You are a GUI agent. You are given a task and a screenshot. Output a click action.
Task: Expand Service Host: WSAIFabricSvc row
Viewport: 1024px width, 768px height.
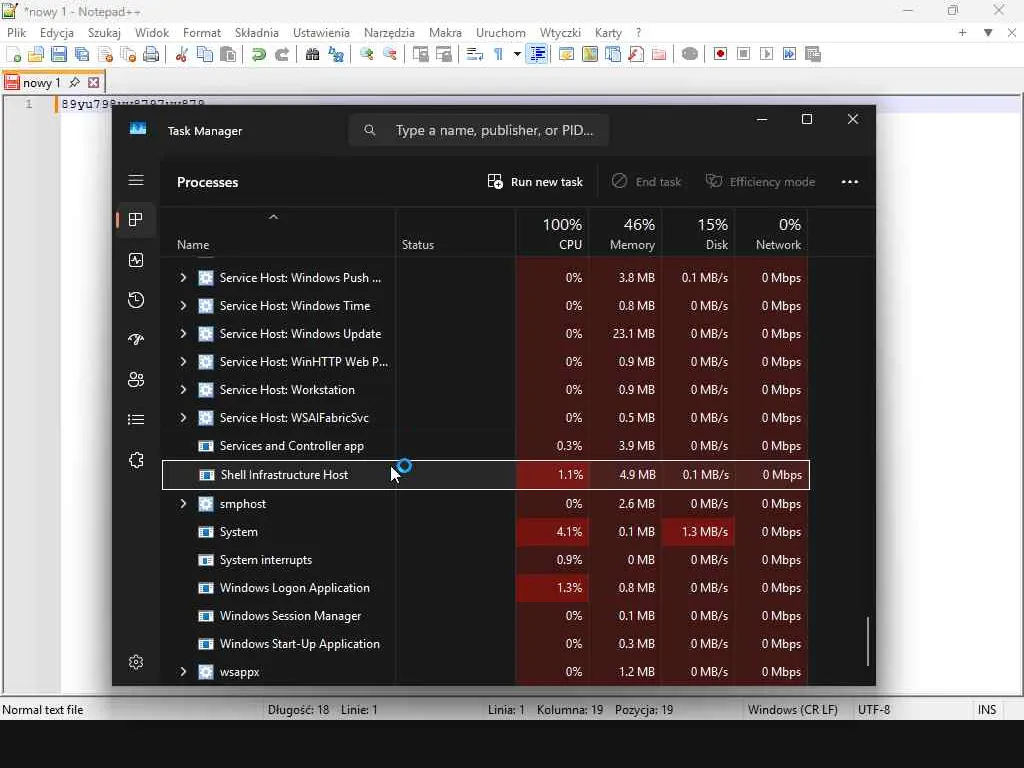(x=183, y=418)
